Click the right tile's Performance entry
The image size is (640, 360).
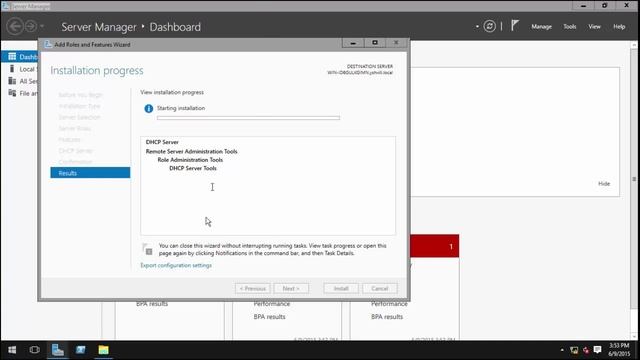pyautogui.click(x=389, y=304)
